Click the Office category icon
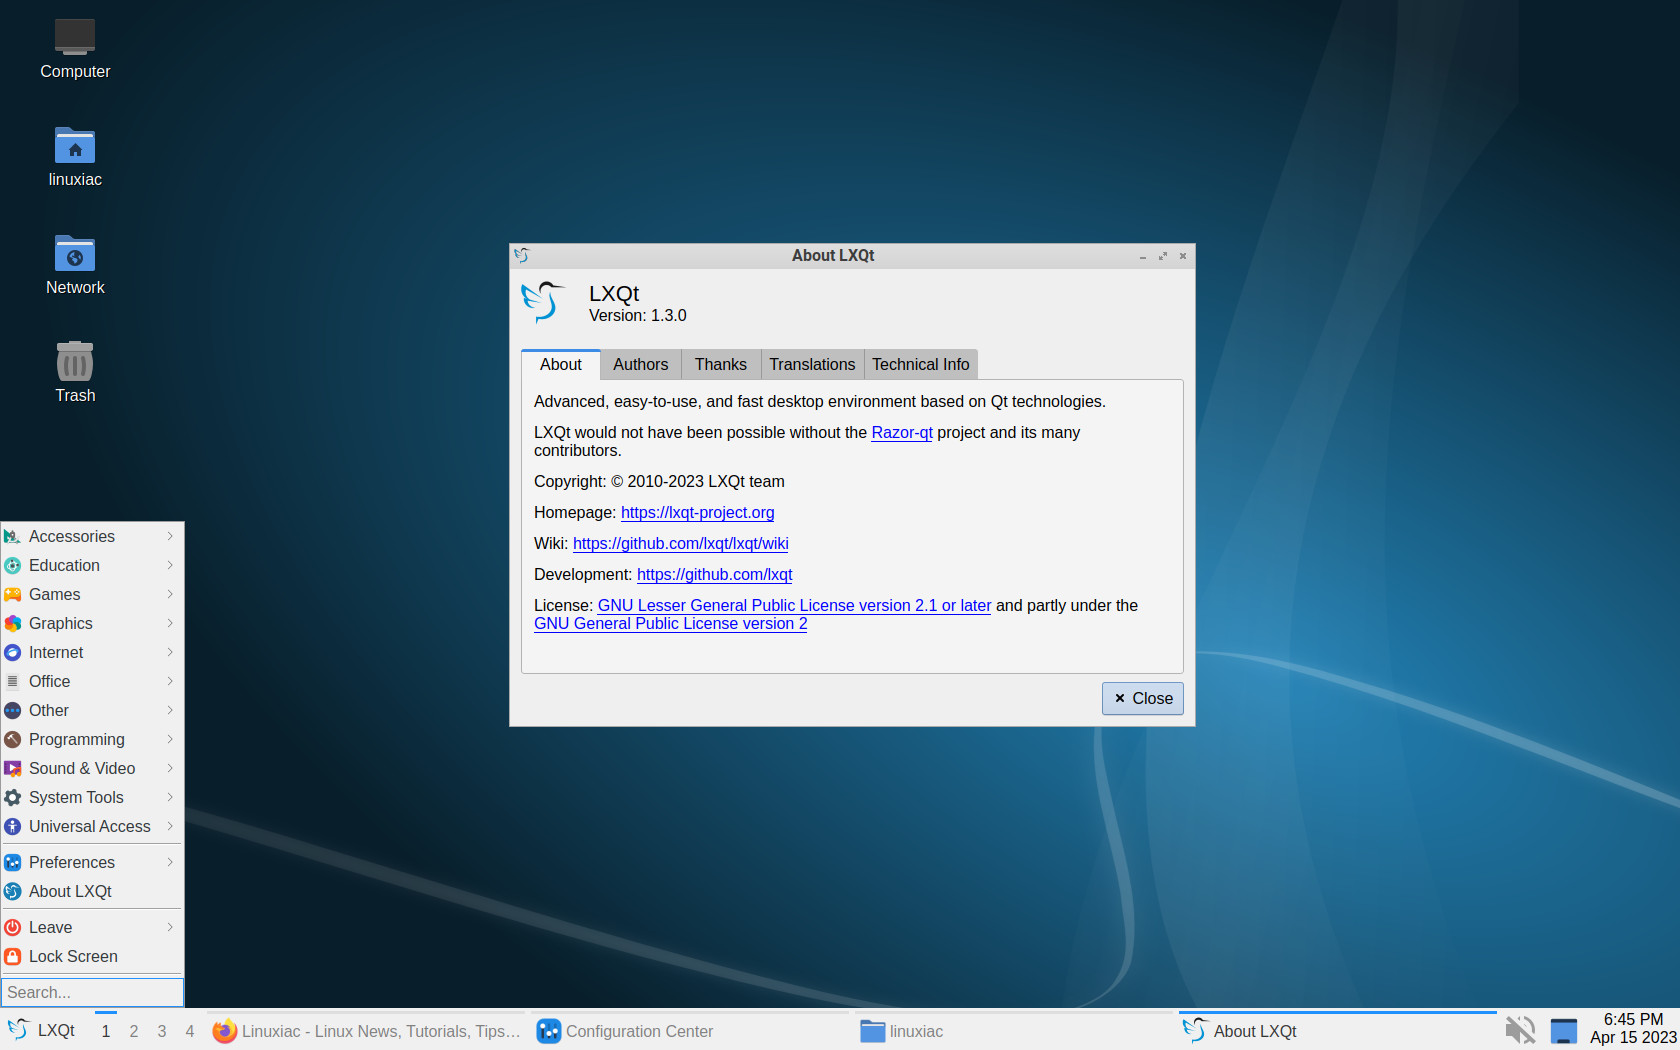1680x1050 pixels. 13,682
